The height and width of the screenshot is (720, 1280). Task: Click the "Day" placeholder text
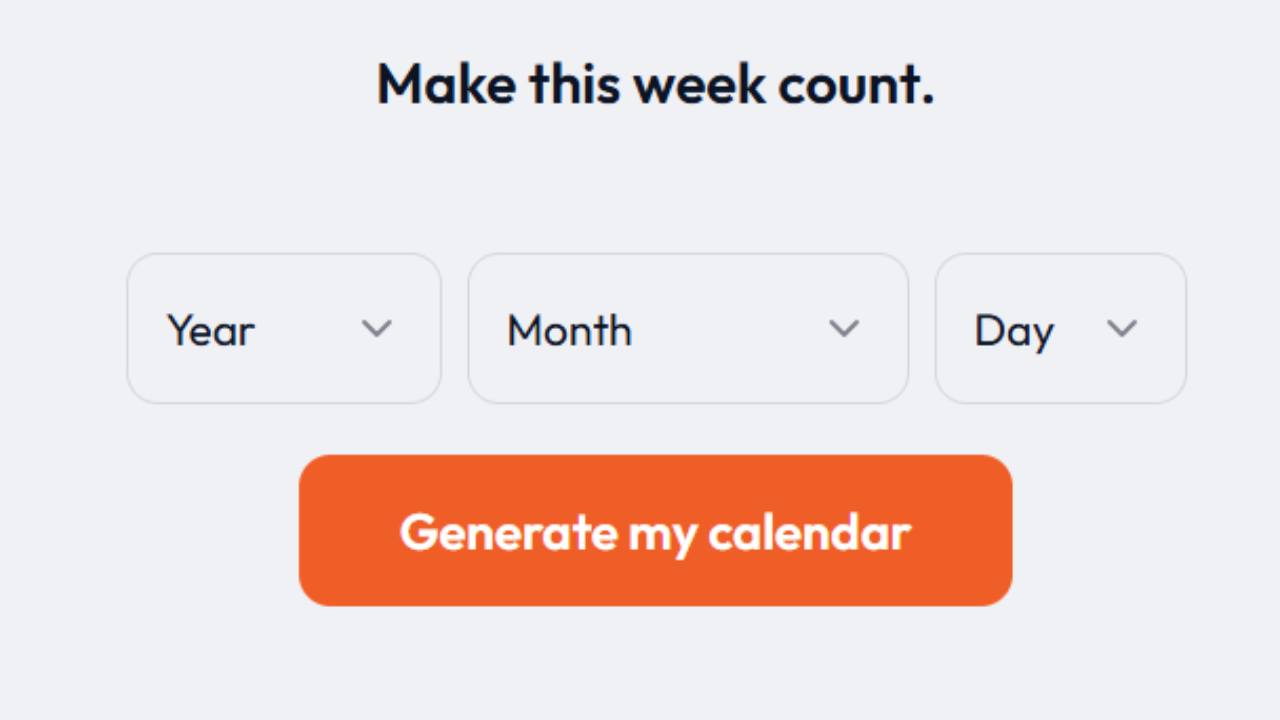[x=1014, y=332]
